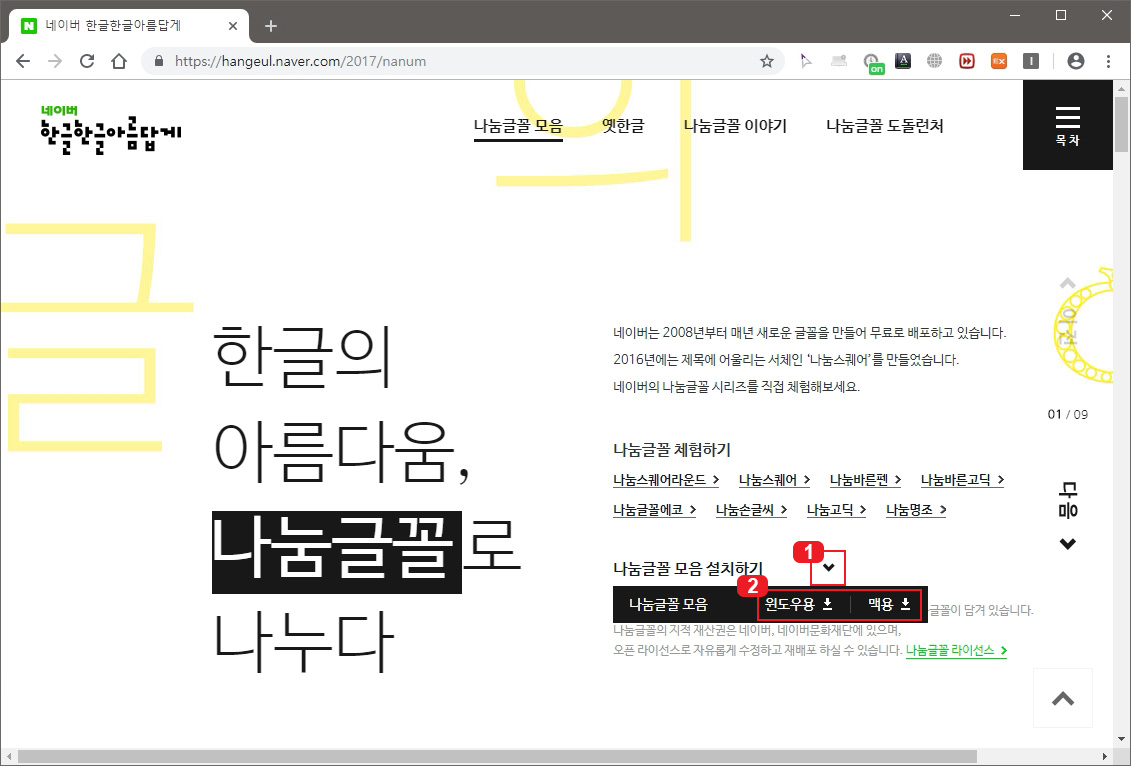The width and height of the screenshot is (1131, 766).
Task: Click the cursor-shaped extension icon
Action: click(806, 61)
